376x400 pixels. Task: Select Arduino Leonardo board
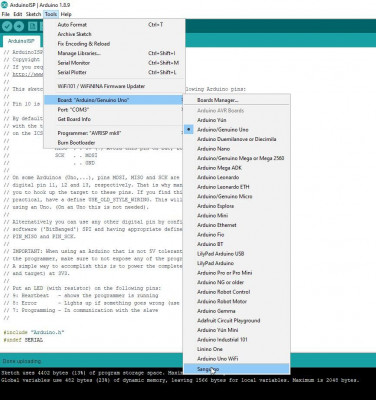(x=237, y=177)
